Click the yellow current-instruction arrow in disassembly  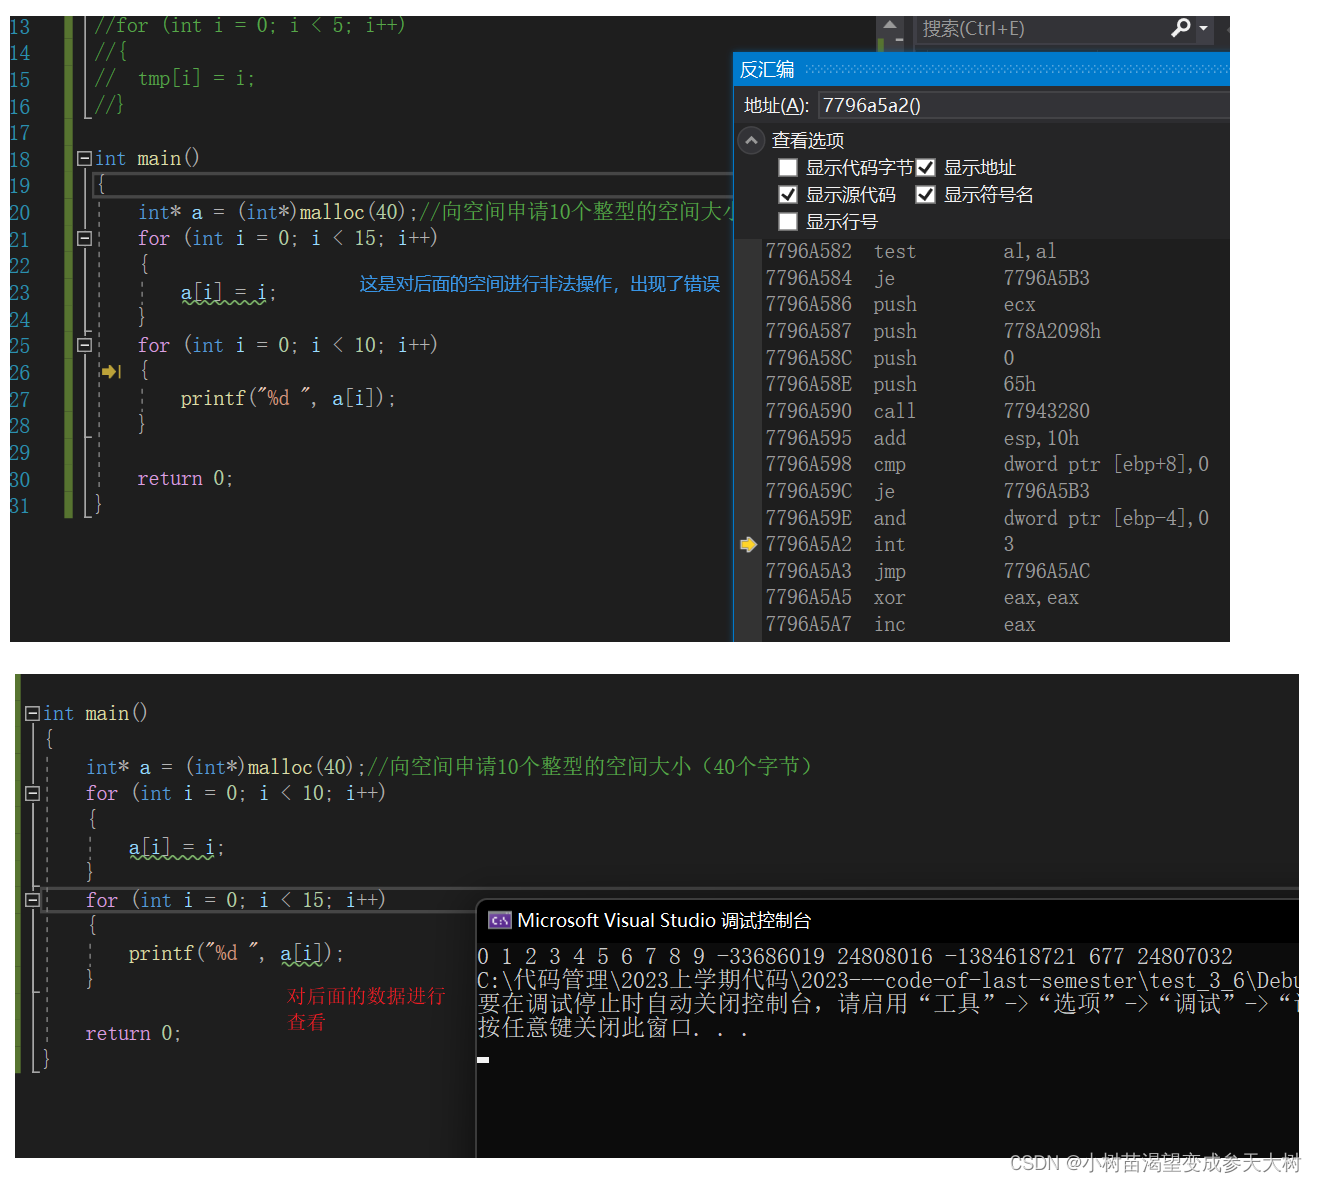coord(748,544)
